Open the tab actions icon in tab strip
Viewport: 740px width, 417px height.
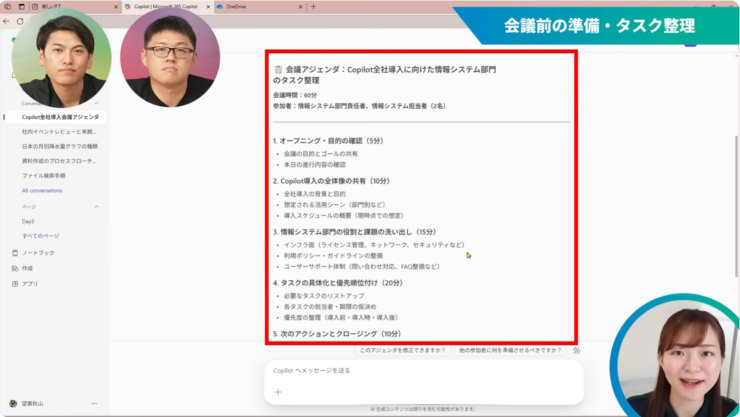[x=21, y=7]
